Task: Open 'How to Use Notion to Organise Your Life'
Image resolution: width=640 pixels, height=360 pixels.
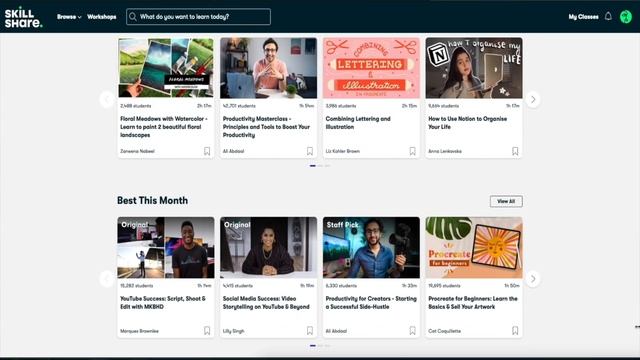Action: [x=467, y=122]
